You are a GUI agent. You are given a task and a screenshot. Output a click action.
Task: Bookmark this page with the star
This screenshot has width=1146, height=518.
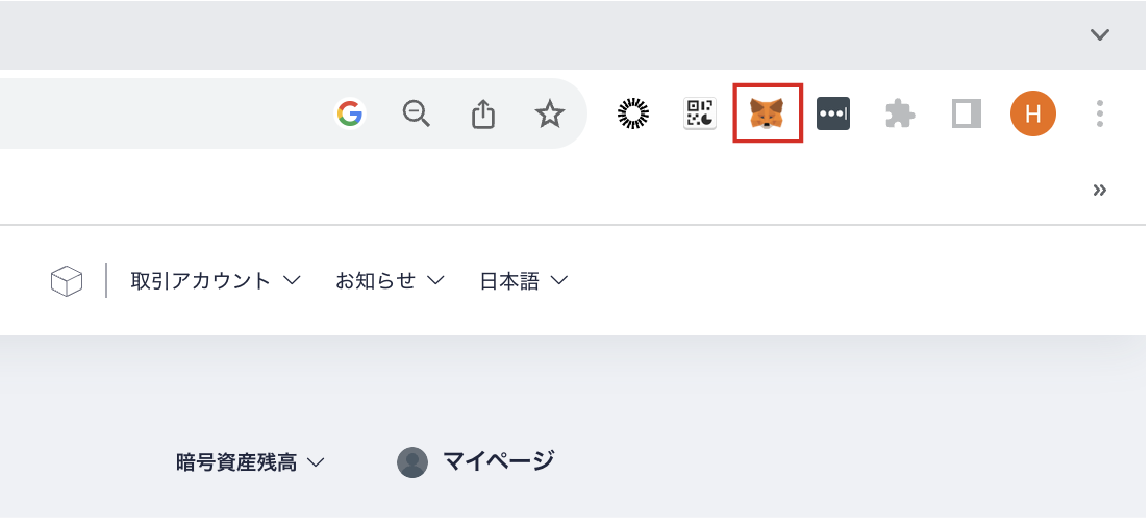550,114
